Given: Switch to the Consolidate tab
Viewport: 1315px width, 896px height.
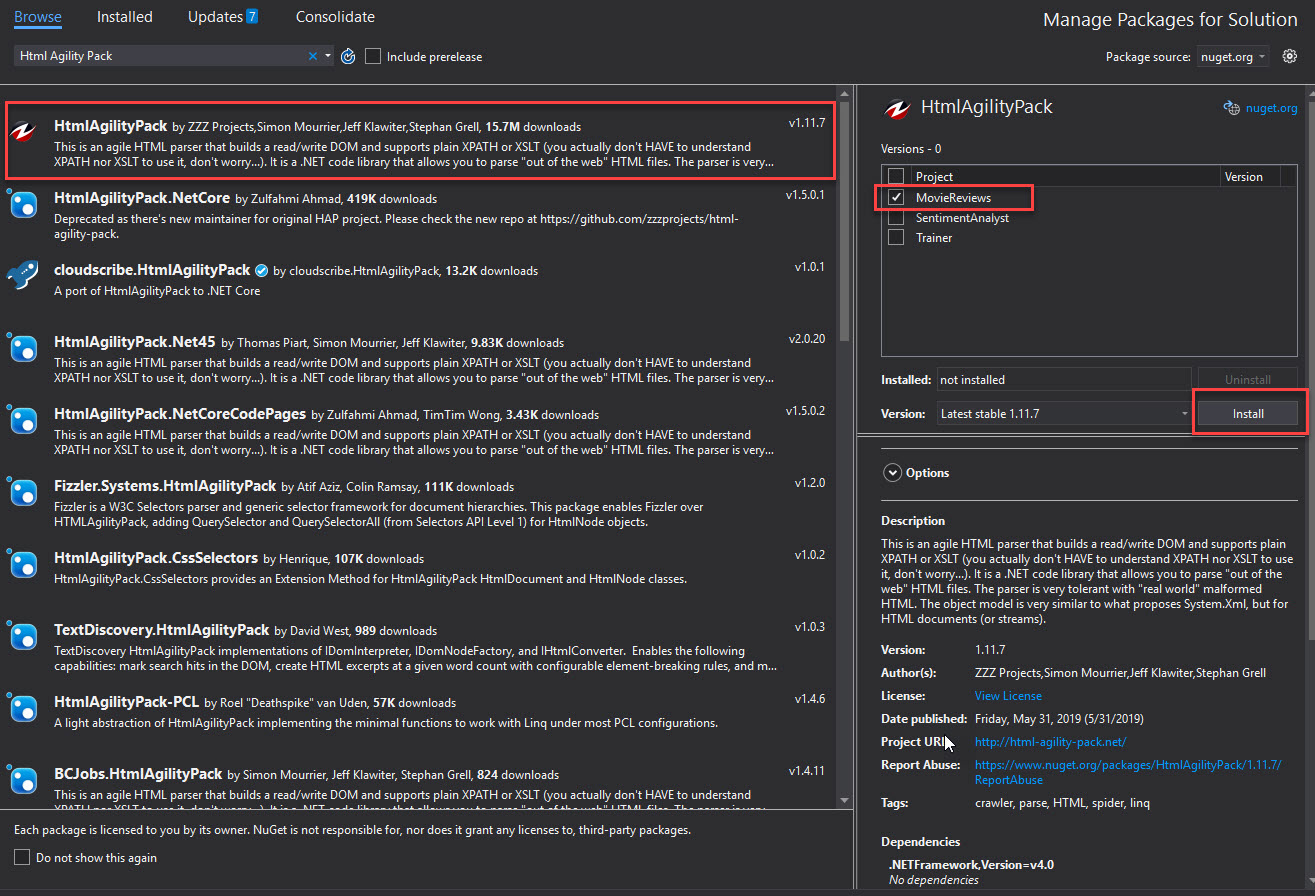Looking at the screenshot, I should coord(335,17).
